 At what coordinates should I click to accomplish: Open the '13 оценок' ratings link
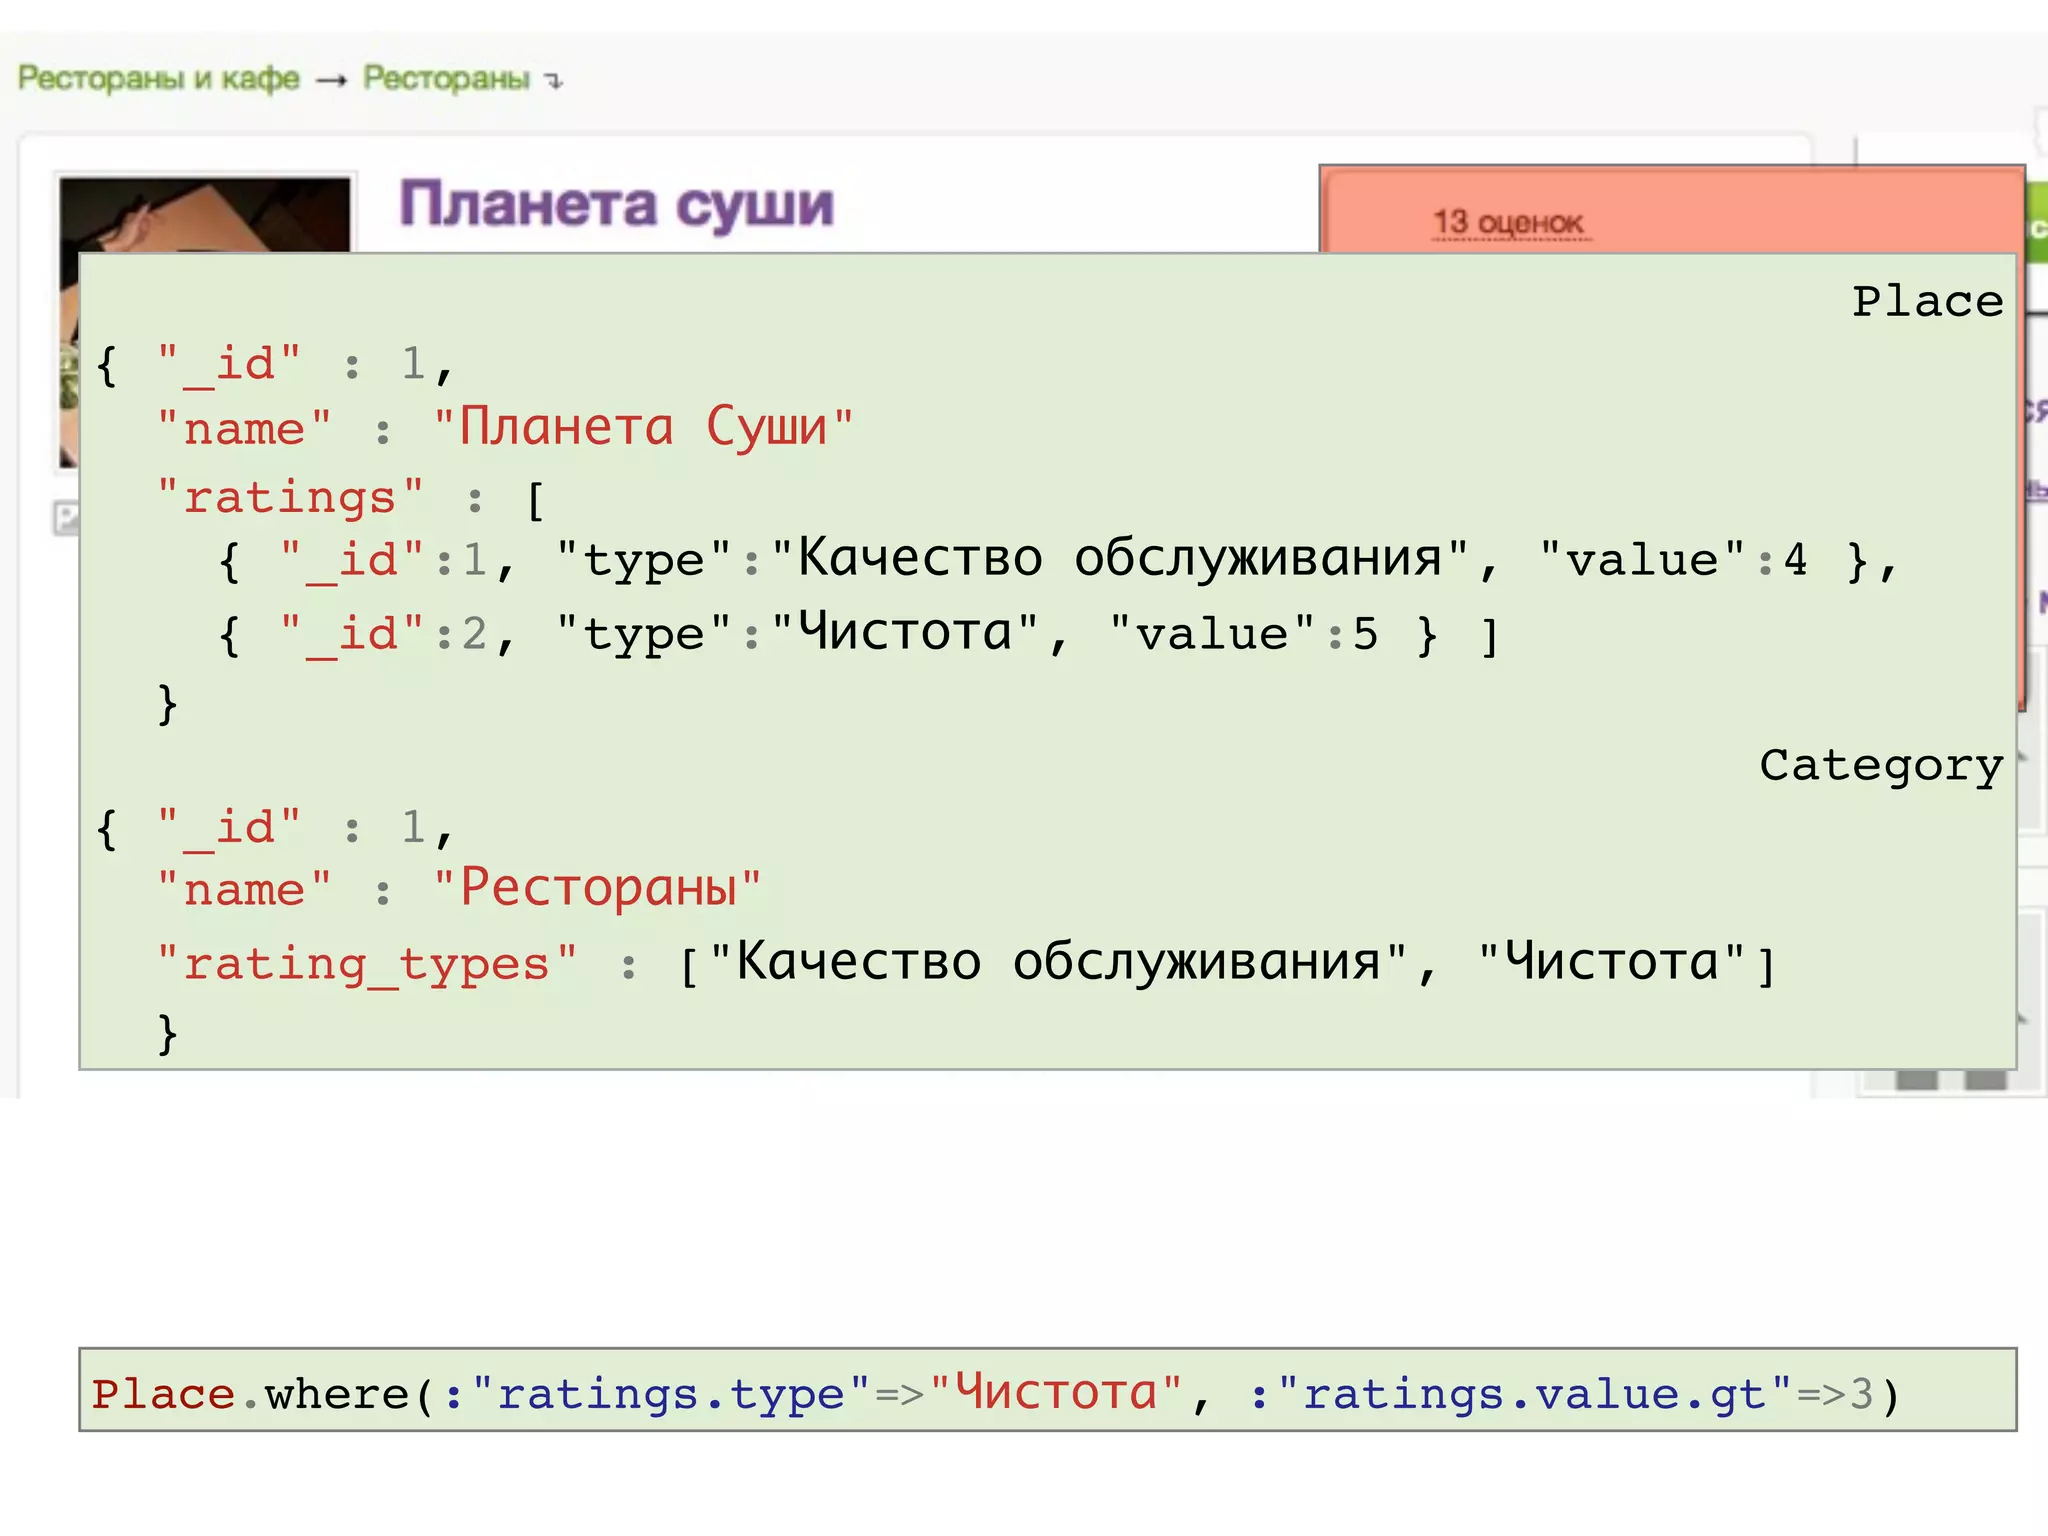click(x=1508, y=222)
